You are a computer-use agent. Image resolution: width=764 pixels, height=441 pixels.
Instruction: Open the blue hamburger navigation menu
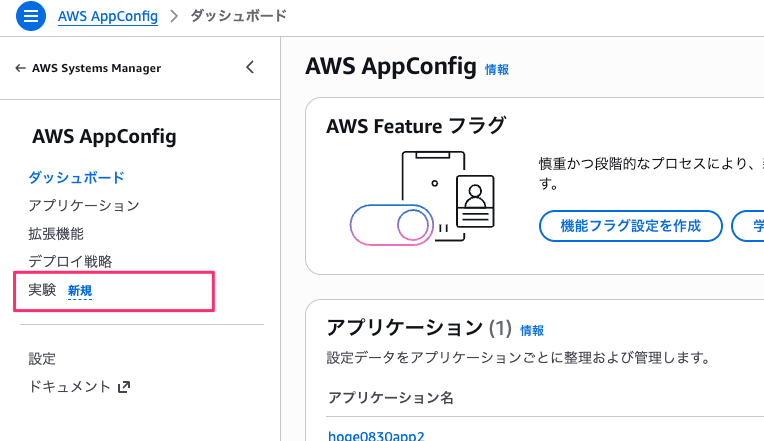point(31,16)
